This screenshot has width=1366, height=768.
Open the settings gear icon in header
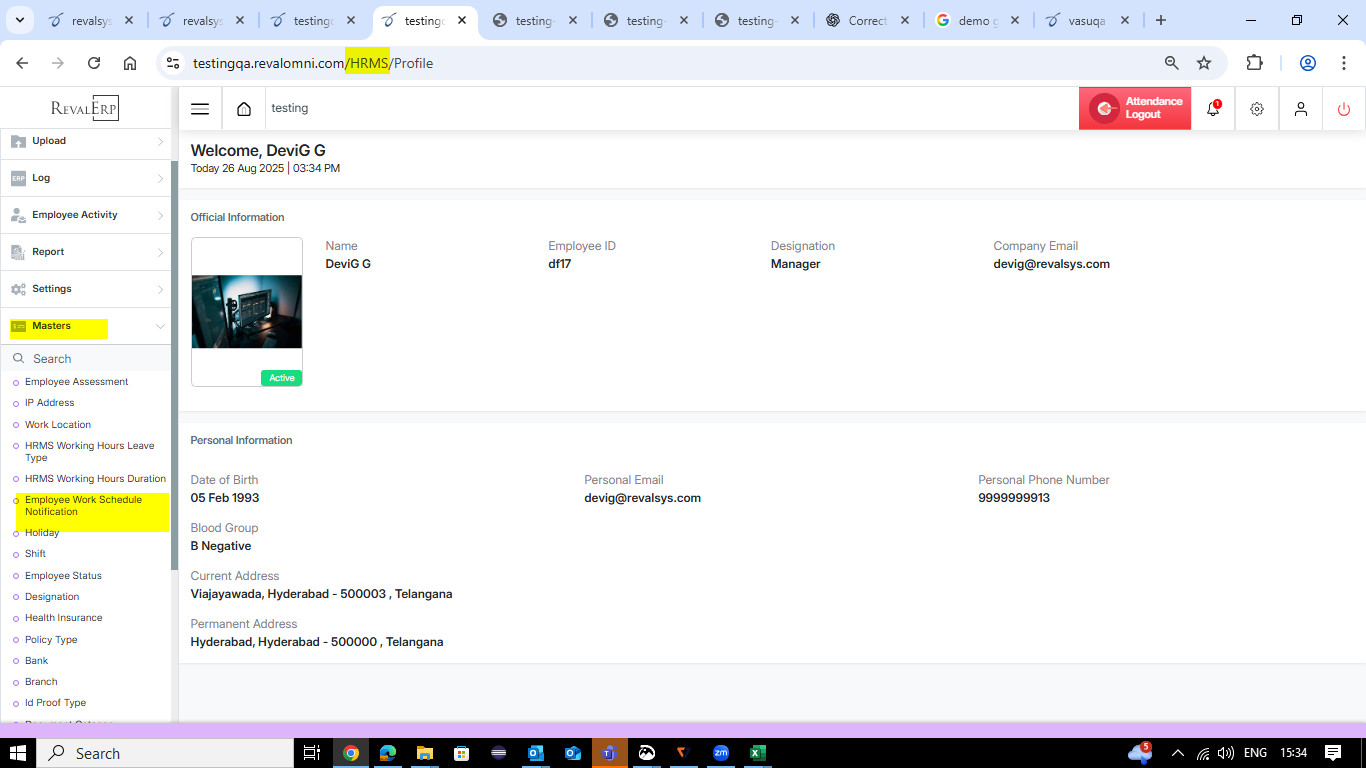[1257, 109]
